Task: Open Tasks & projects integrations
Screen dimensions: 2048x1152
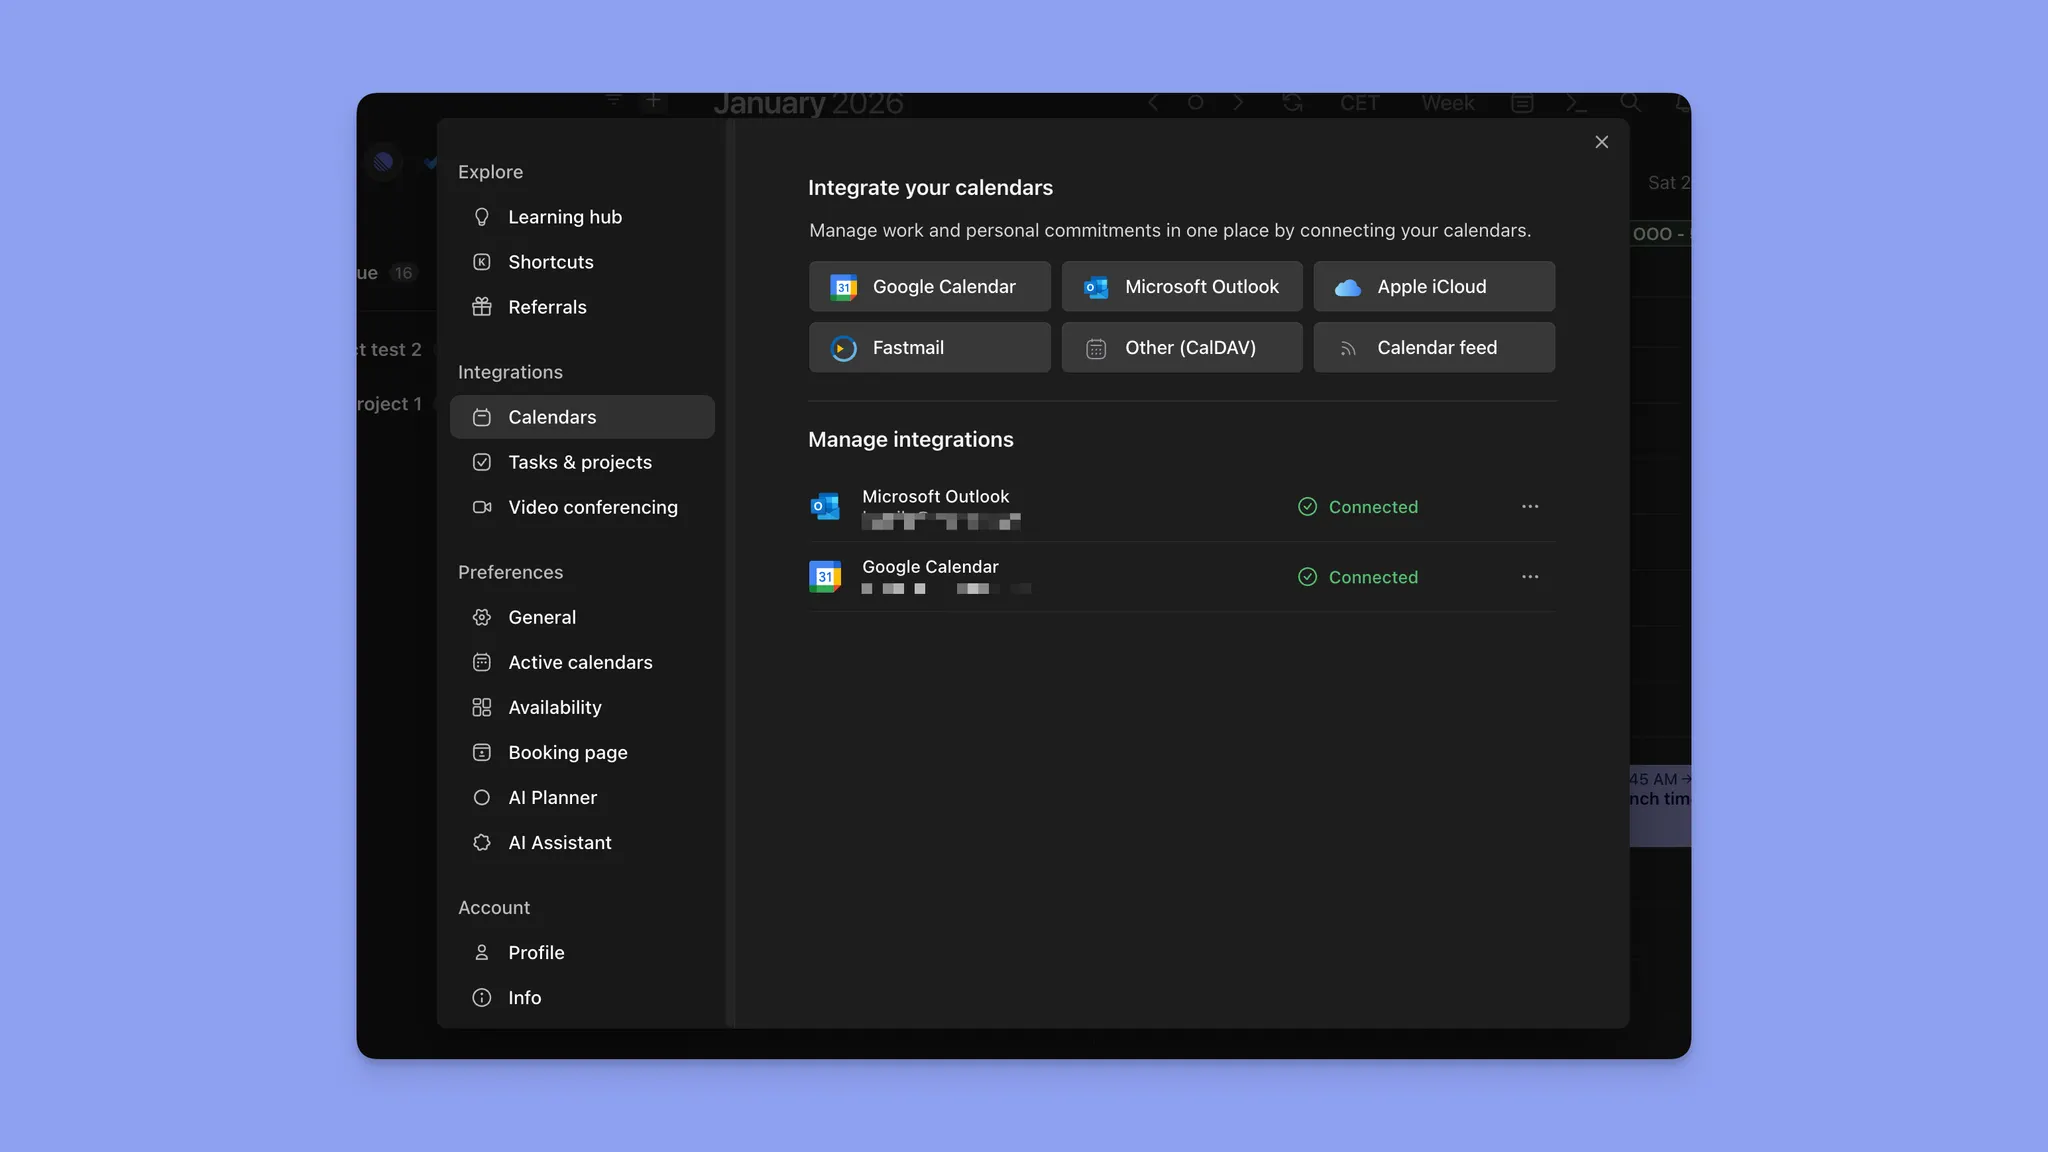Action: pyautogui.click(x=579, y=462)
